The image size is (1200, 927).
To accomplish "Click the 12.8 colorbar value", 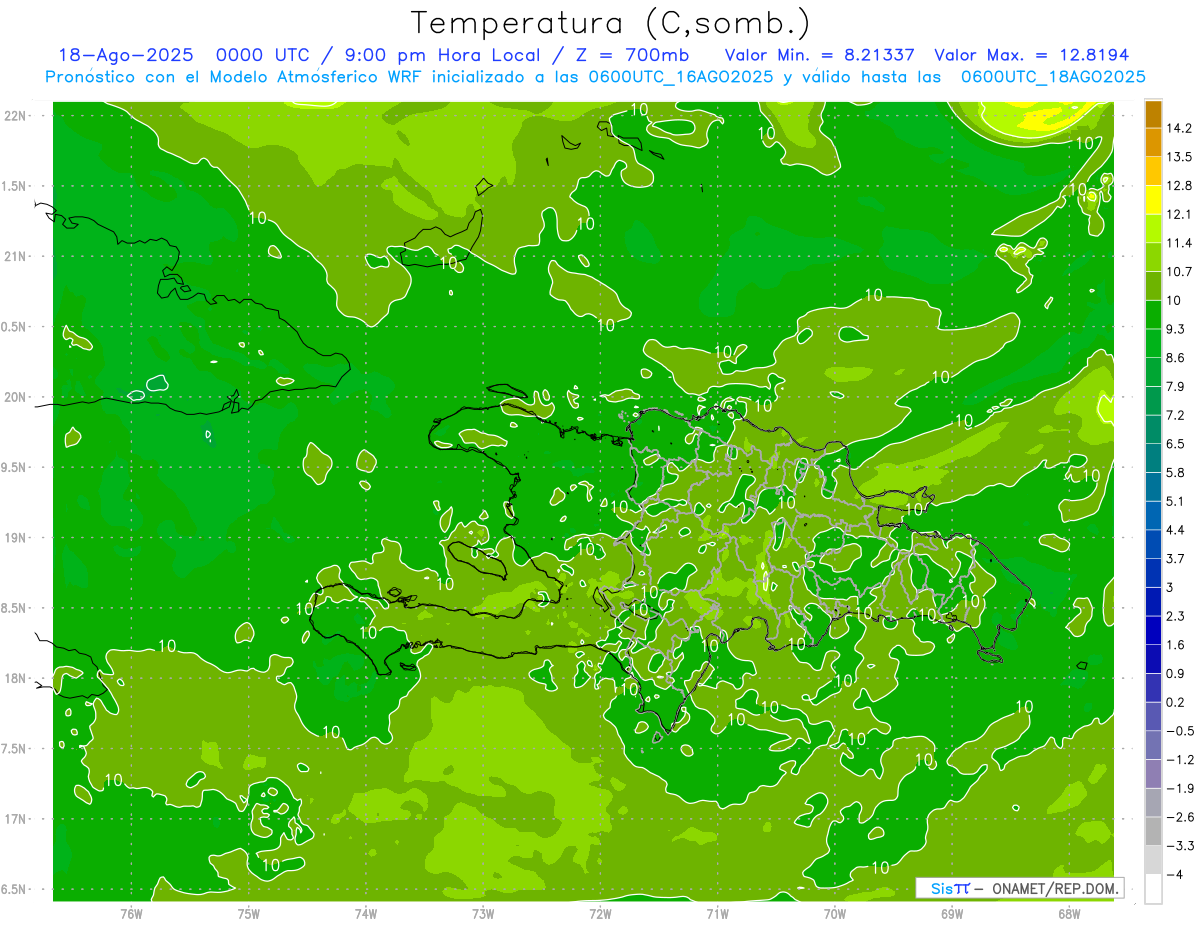I will [x=1179, y=186].
